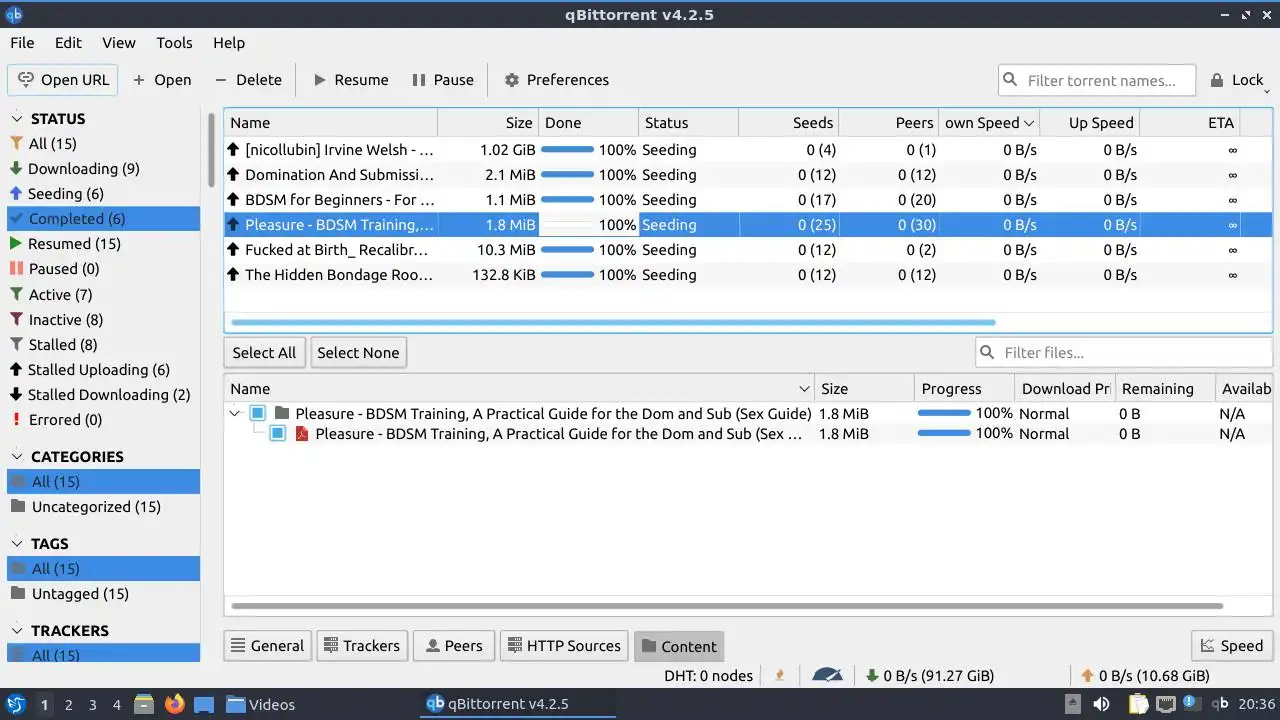Image resolution: width=1280 pixels, height=720 pixels.
Task: Change Normal priority of the Pleasure folder row
Action: click(x=1044, y=414)
